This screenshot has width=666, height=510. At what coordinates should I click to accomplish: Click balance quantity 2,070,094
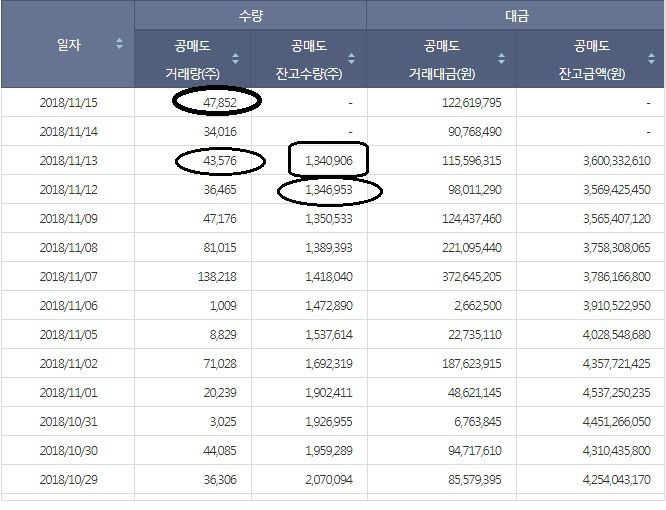pyautogui.click(x=329, y=479)
